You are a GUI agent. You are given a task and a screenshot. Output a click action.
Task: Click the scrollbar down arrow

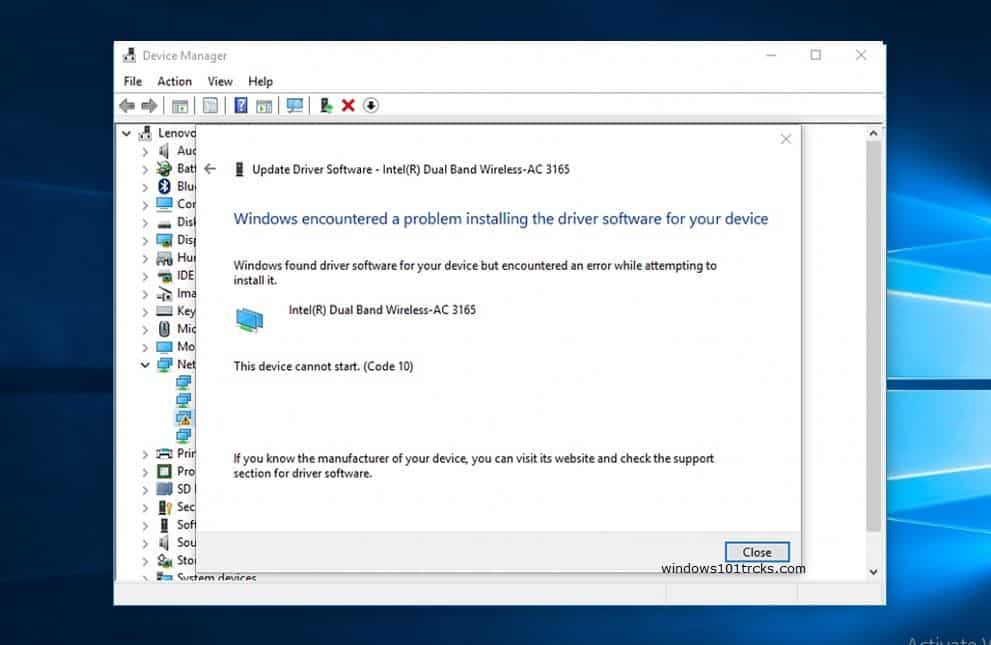click(873, 572)
